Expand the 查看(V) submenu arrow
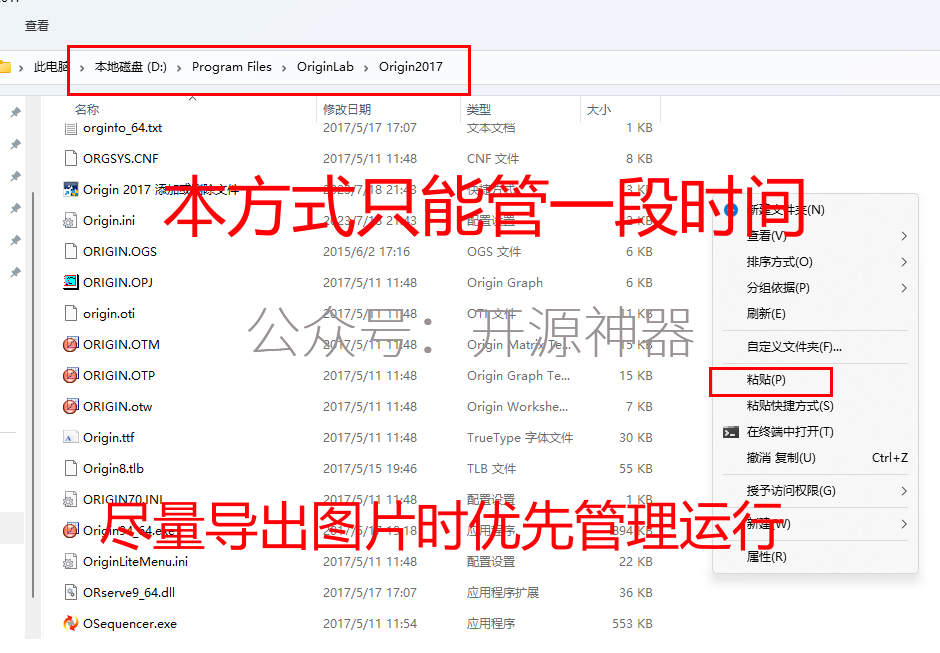Image resolution: width=940 pixels, height=653 pixels. [903, 236]
